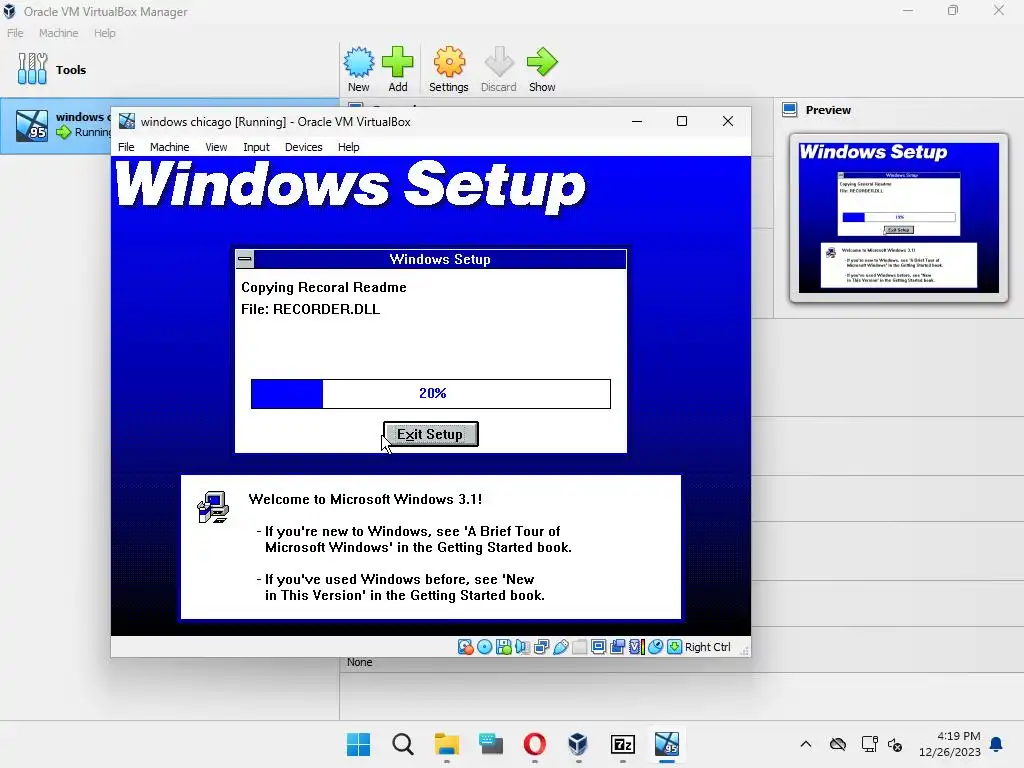Click the 20% setup progress bar

pyautogui.click(x=430, y=393)
